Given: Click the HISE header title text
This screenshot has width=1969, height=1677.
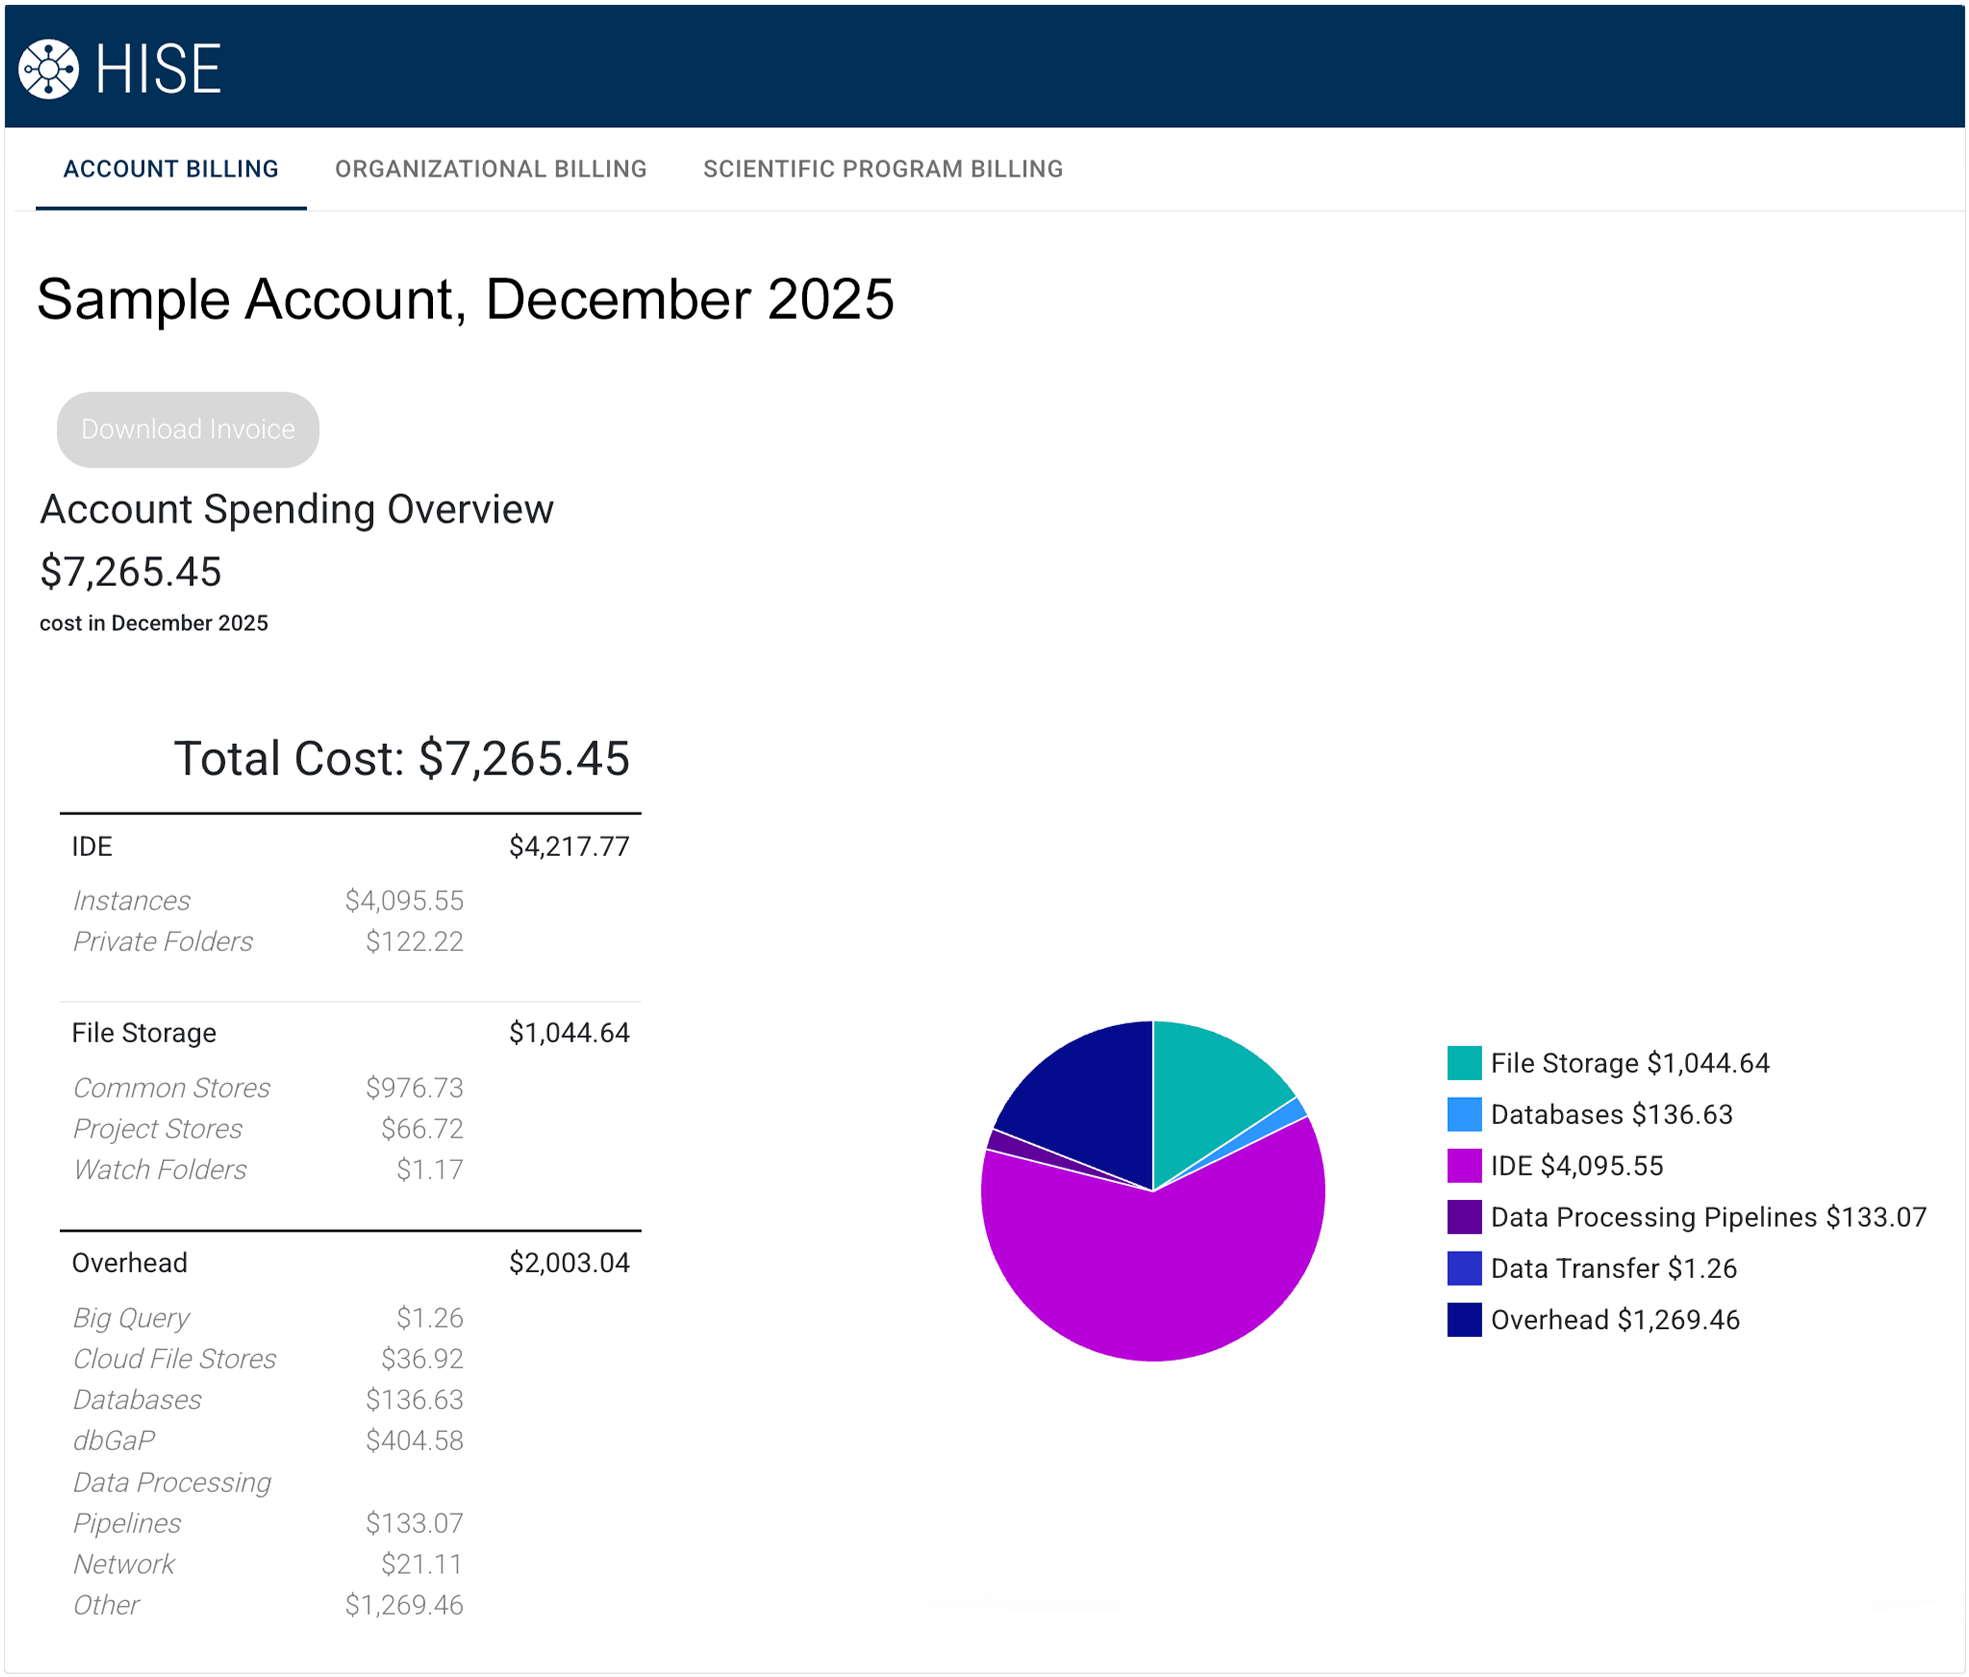Looking at the screenshot, I should [158, 69].
